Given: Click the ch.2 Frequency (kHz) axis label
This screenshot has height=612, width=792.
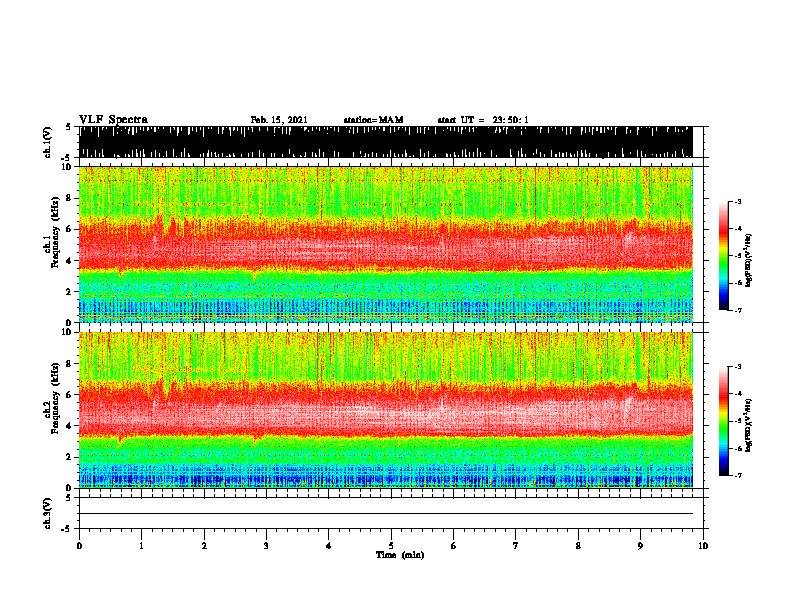Looking at the screenshot, I should pos(52,398).
